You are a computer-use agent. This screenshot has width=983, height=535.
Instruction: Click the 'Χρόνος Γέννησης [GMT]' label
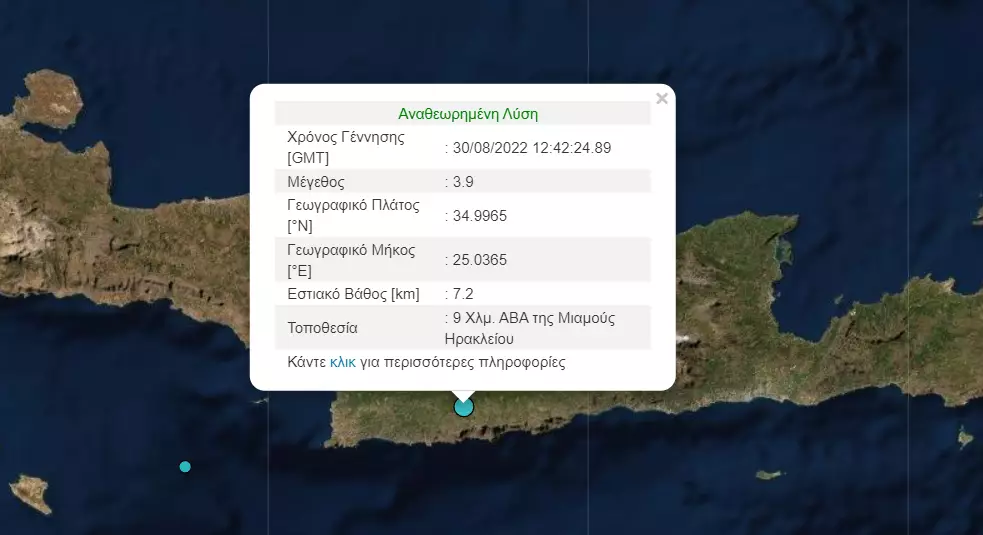pos(346,148)
